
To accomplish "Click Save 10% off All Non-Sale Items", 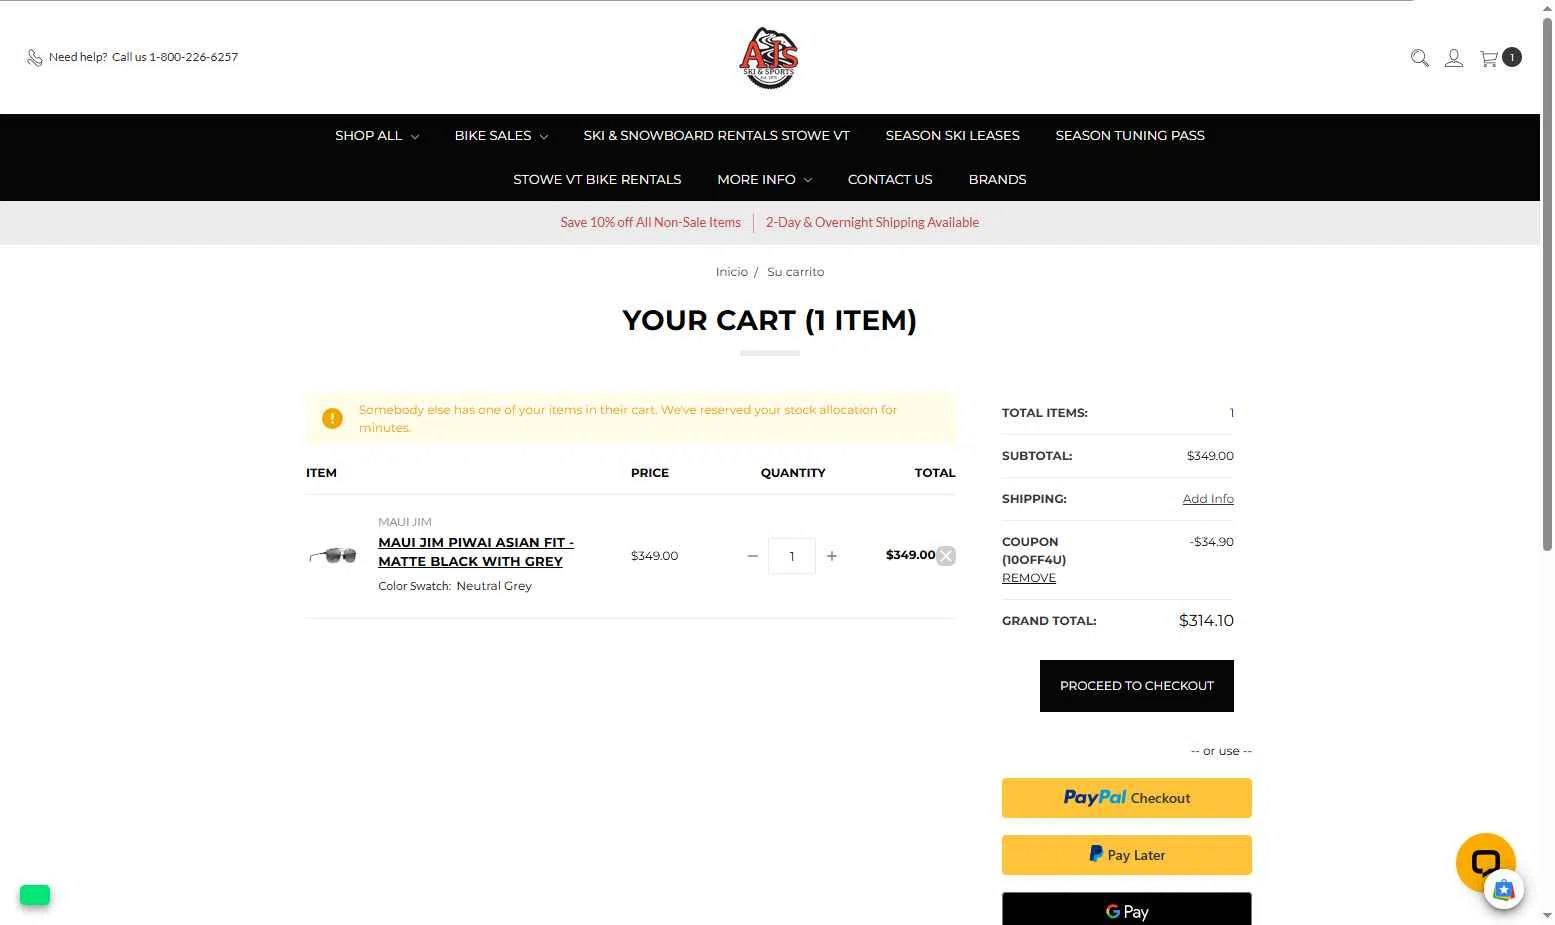I will pos(651,223).
